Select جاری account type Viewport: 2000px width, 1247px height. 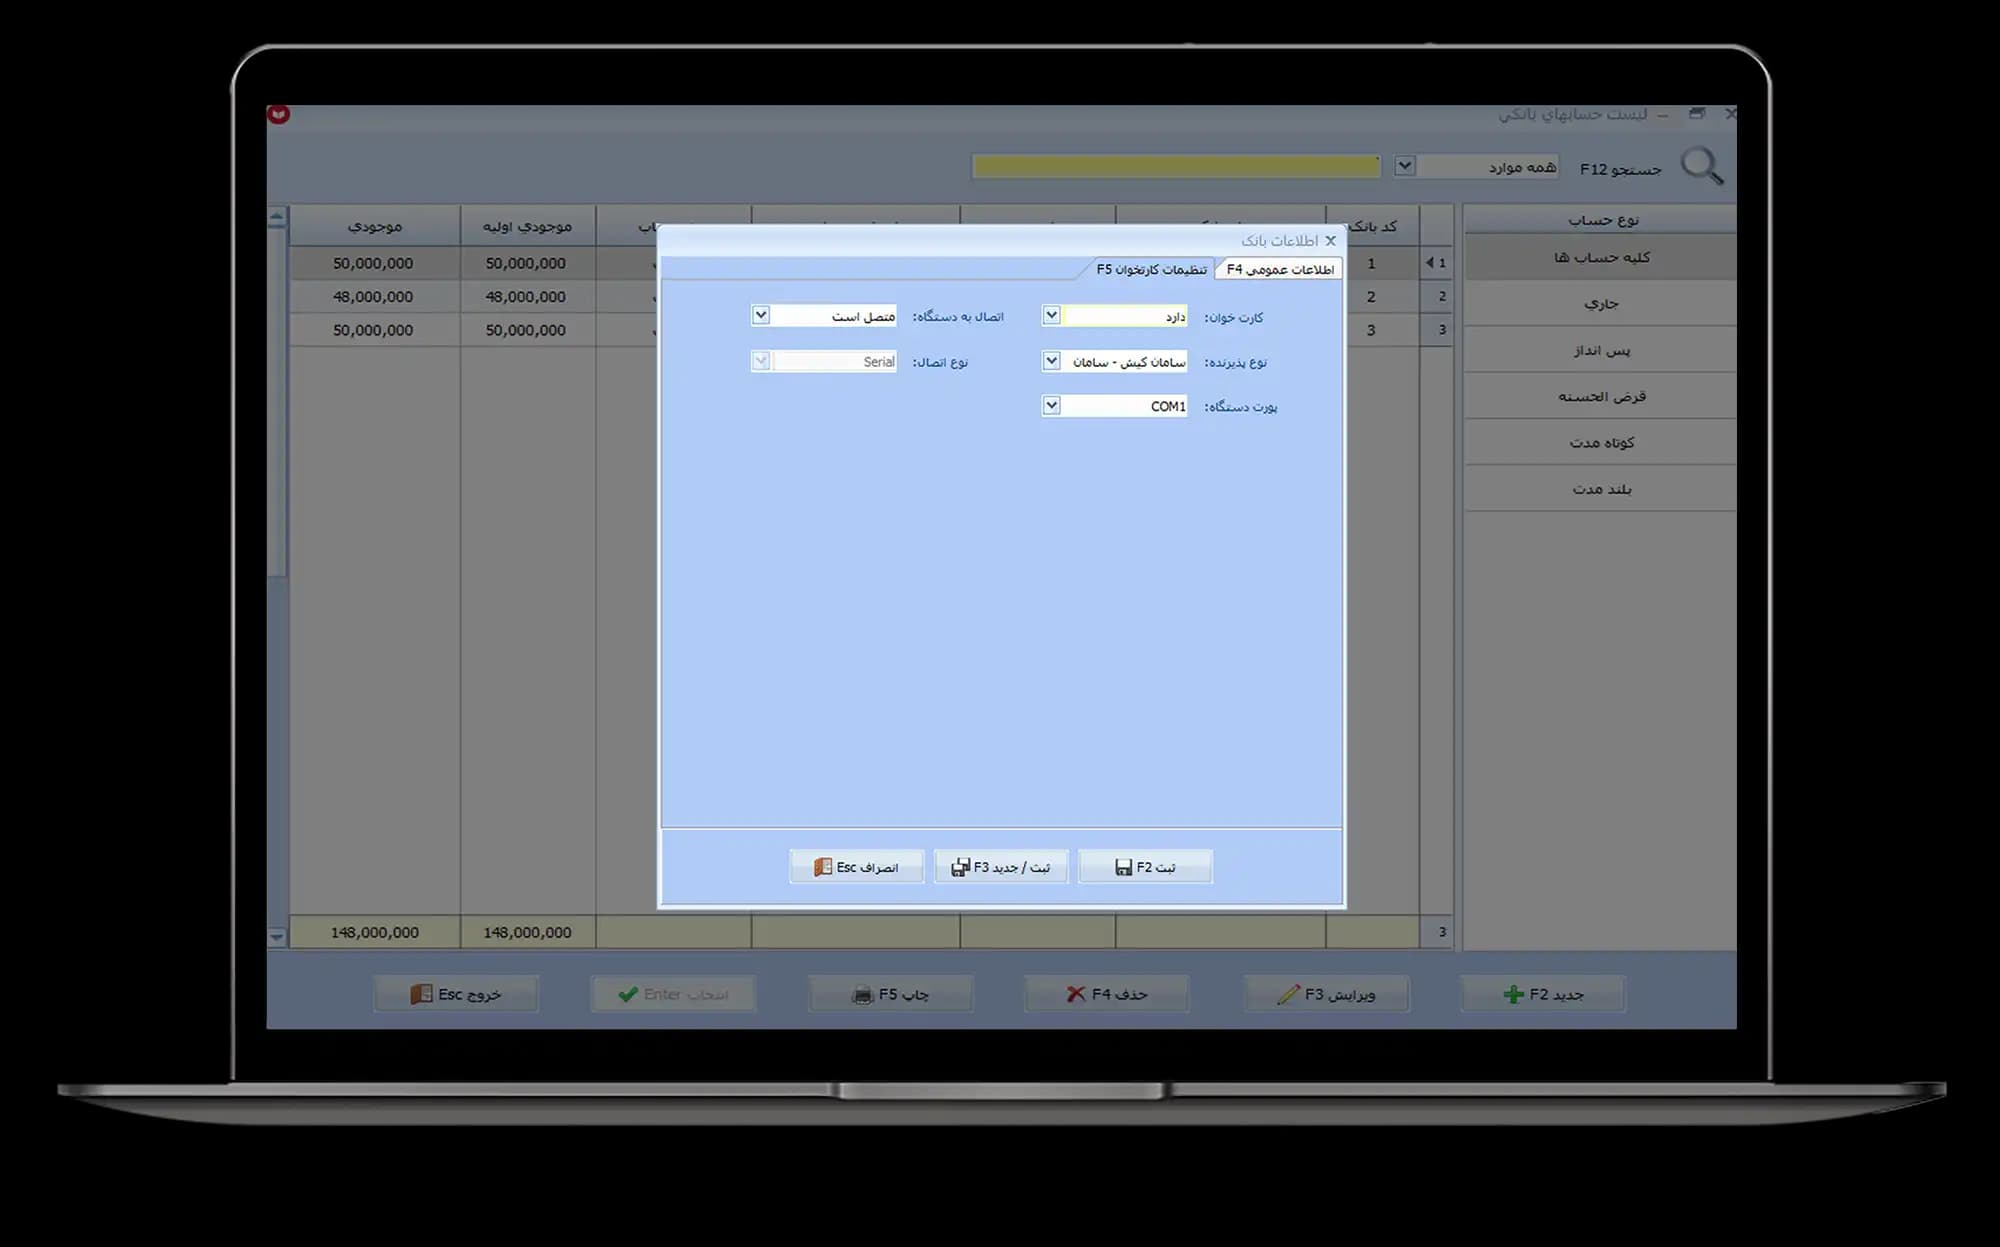click(x=1600, y=303)
